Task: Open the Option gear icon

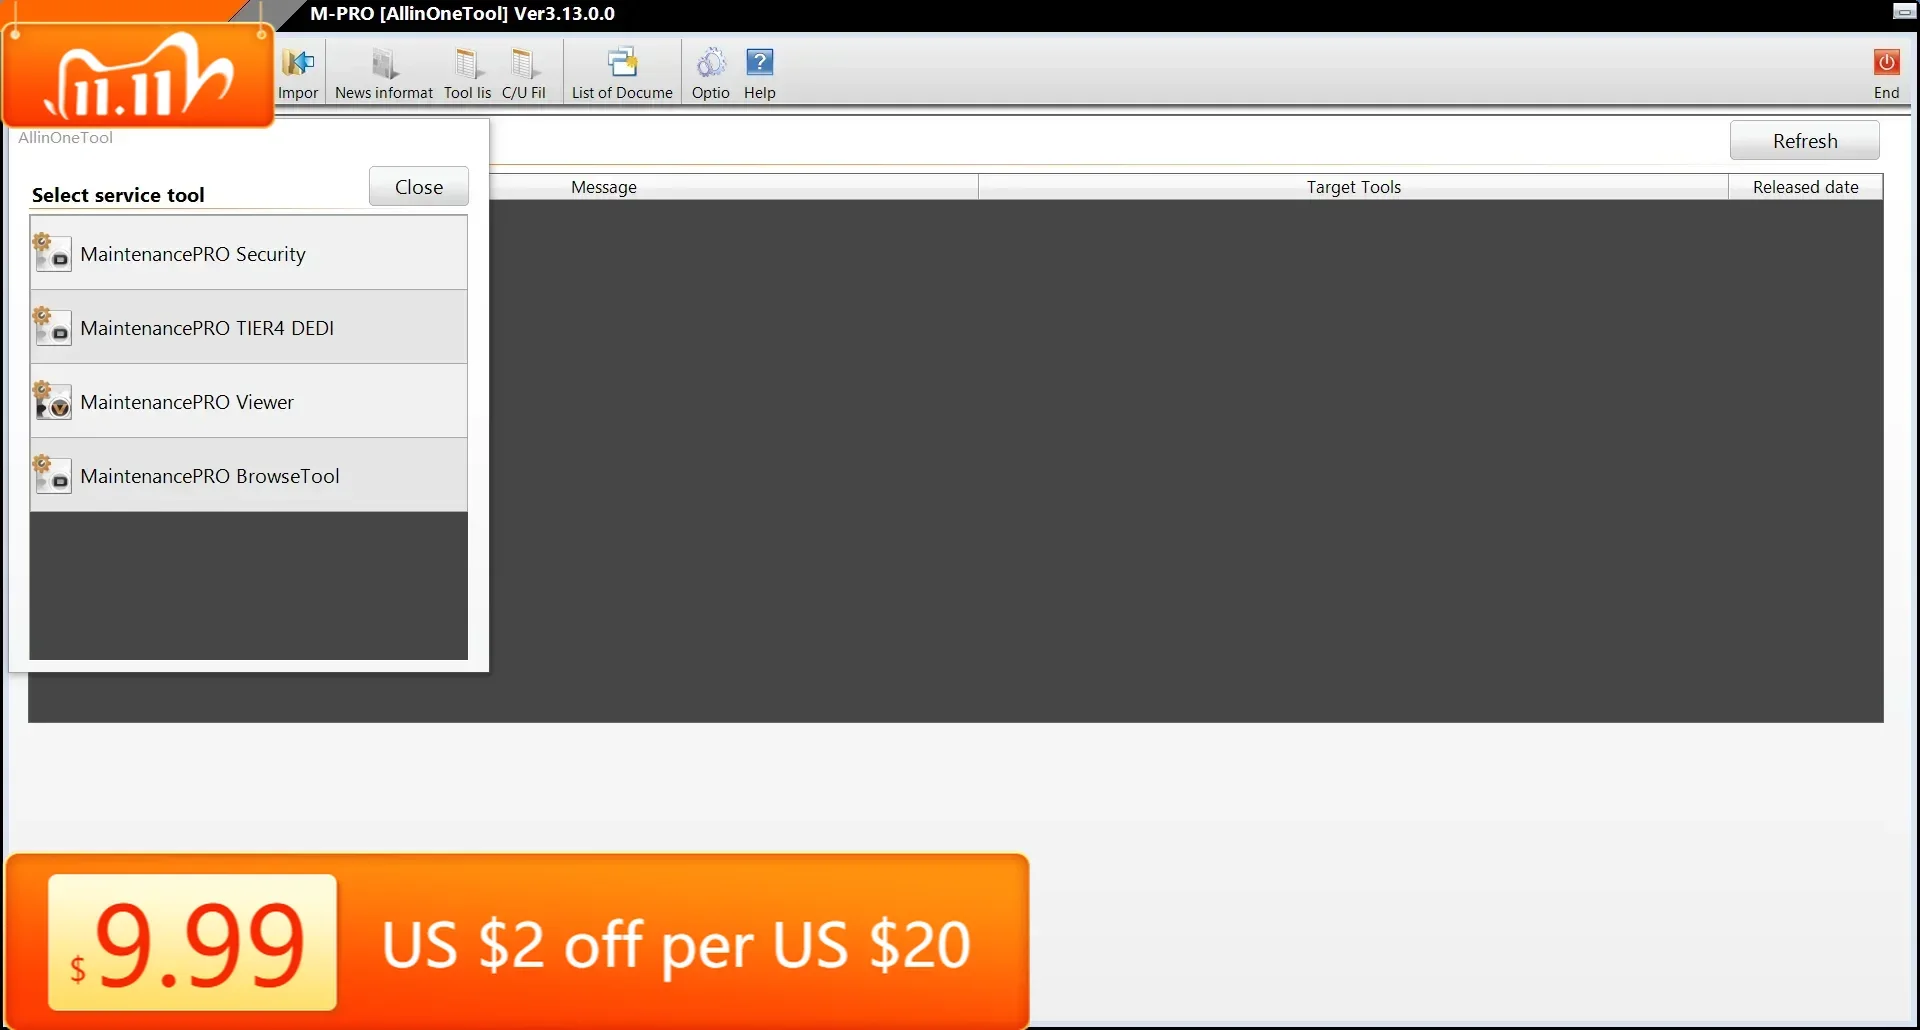Action: [x=711, y=63]
